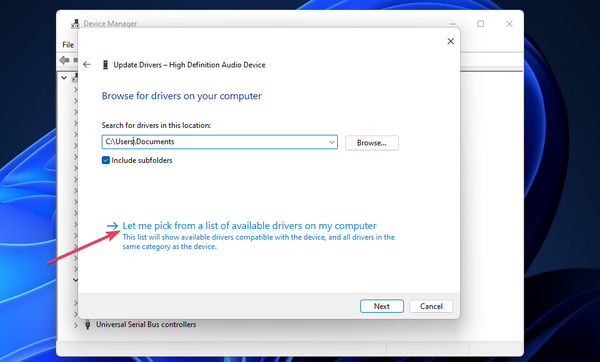The width and height of the screenshot is (600, 362).
Task: Close the Device Manager window
Action: click(x=509, y=24)
